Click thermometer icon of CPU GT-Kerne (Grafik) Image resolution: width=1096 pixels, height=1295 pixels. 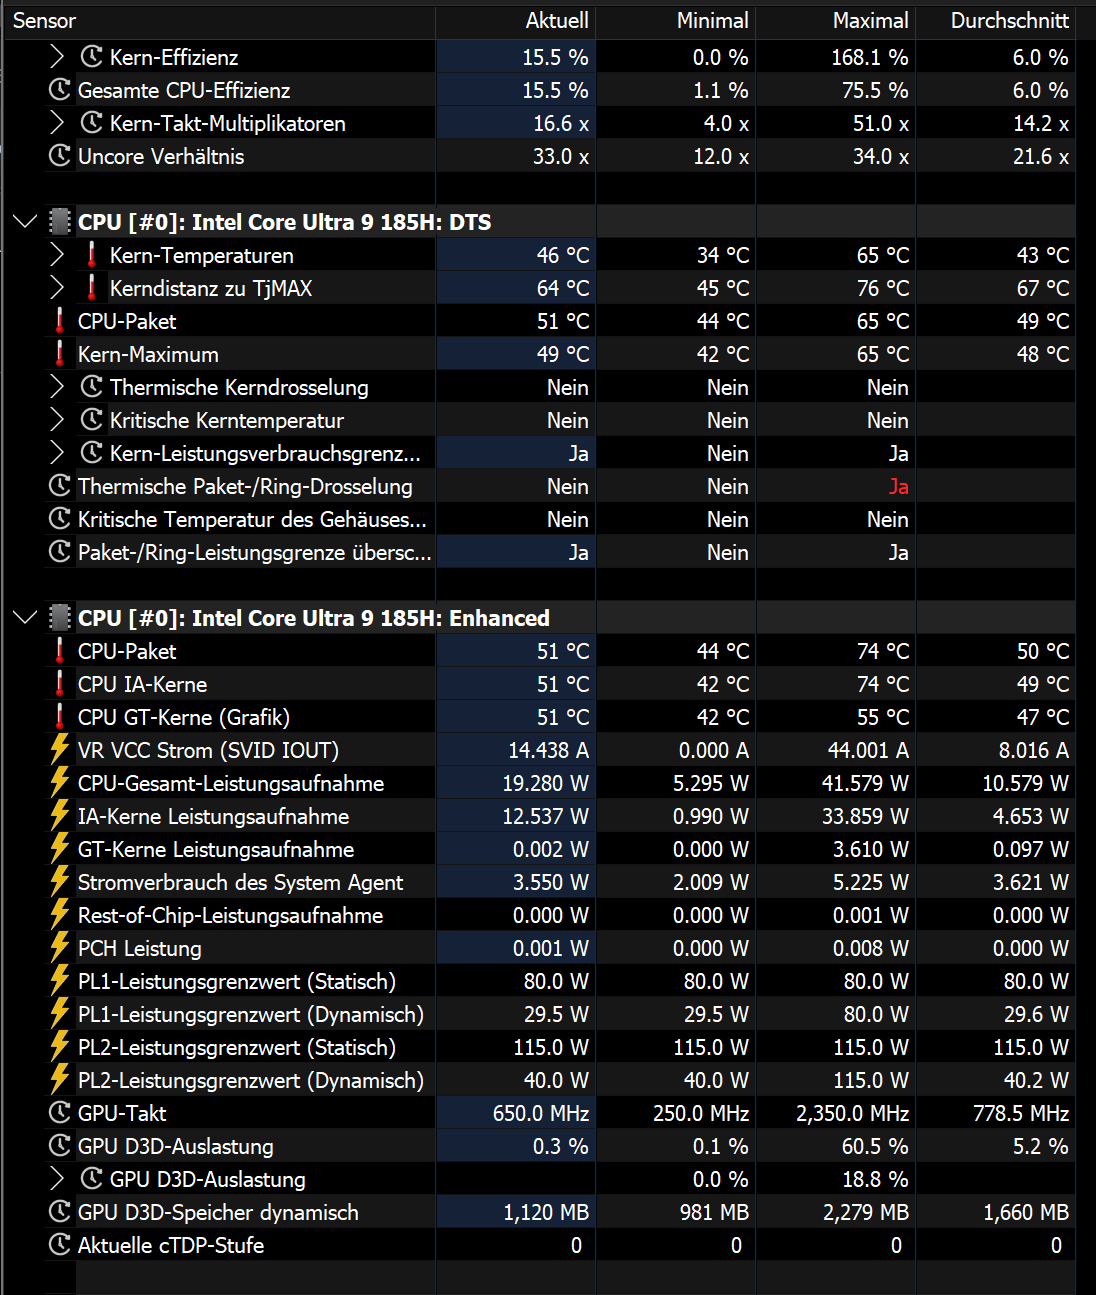(x=60, y=717)
